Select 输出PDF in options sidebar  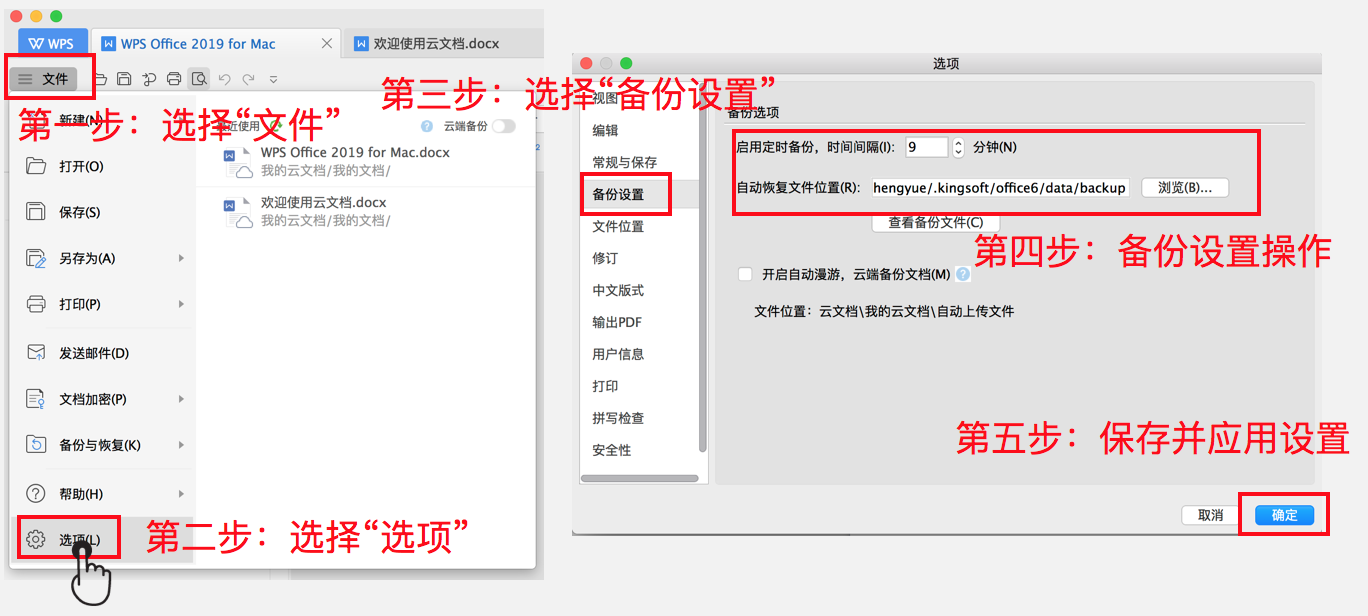click(617, 322)
